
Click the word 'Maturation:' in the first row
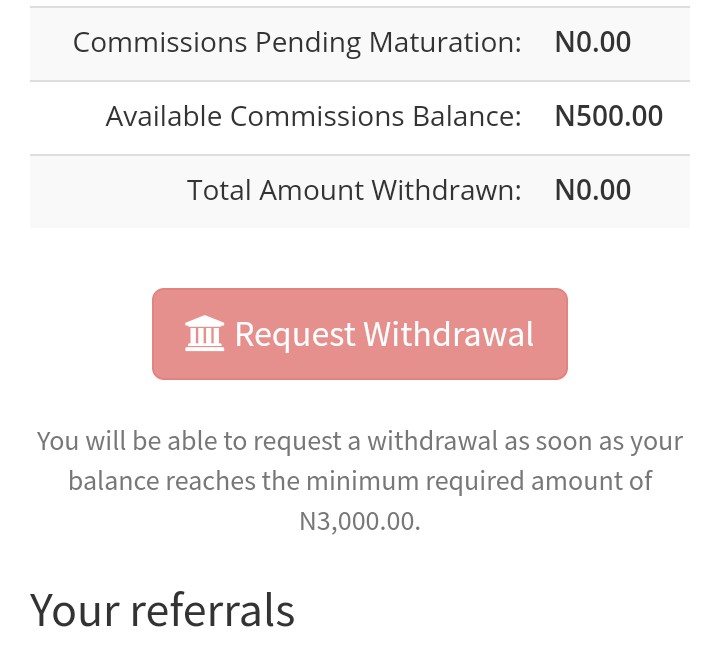pos(459,42)
